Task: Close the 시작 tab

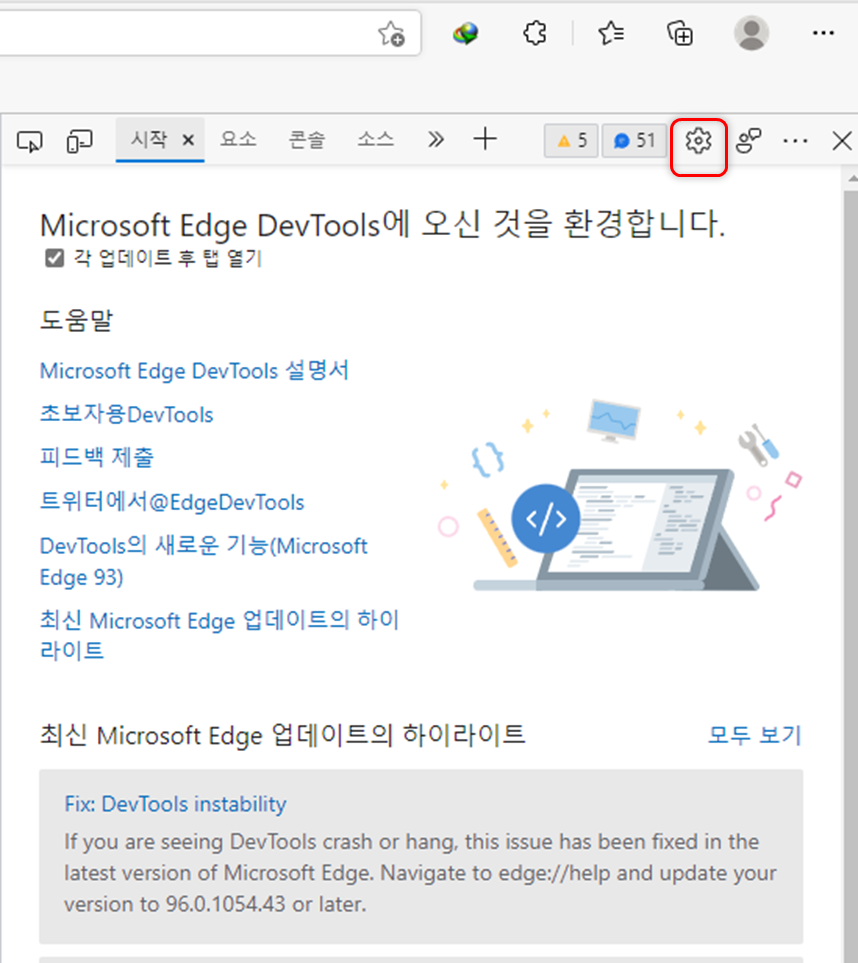Action: [189, 141]
